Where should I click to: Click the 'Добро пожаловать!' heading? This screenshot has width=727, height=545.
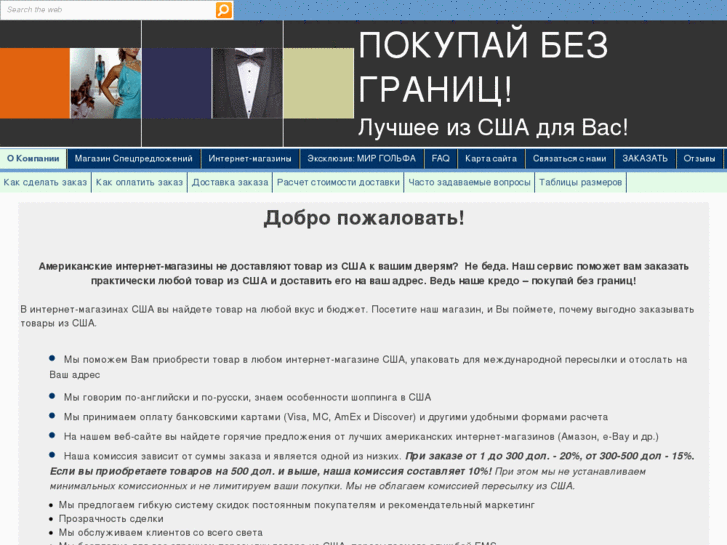pyautogui.click(x=364, y=218)
